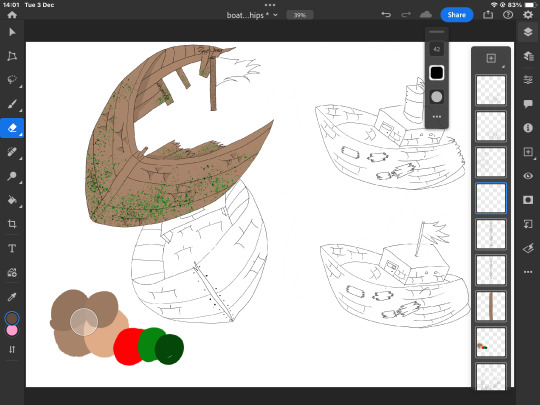Open the 39% zoom level field
Image resolution: width=540 pixels, height=405 pixels.
(x=300, y=15)
